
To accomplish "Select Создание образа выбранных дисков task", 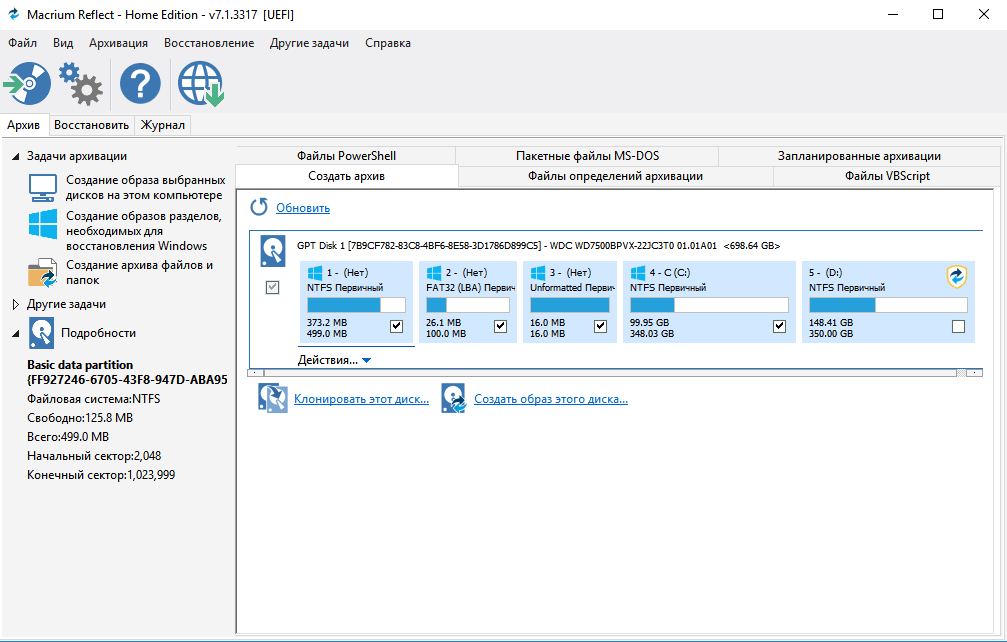I will [145, 187].
